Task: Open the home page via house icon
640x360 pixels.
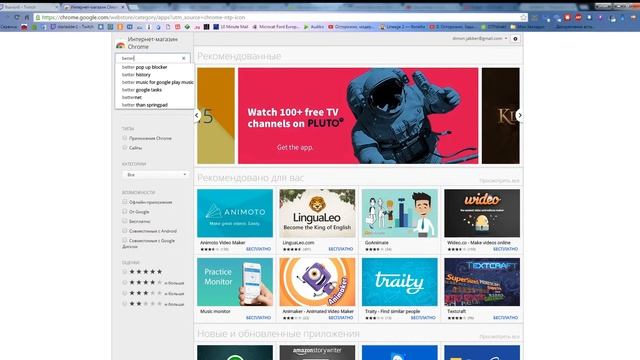Action: point(27,17)
